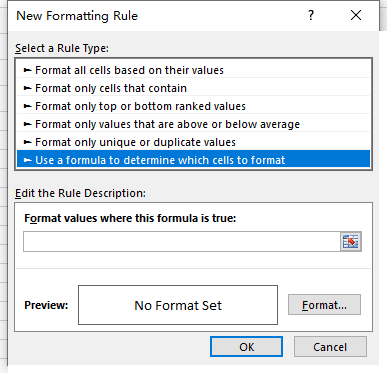The width and height of the screenshot is (387, 373).
Task: Click the 'No Format Set' preview box
Action: point(178,305)
